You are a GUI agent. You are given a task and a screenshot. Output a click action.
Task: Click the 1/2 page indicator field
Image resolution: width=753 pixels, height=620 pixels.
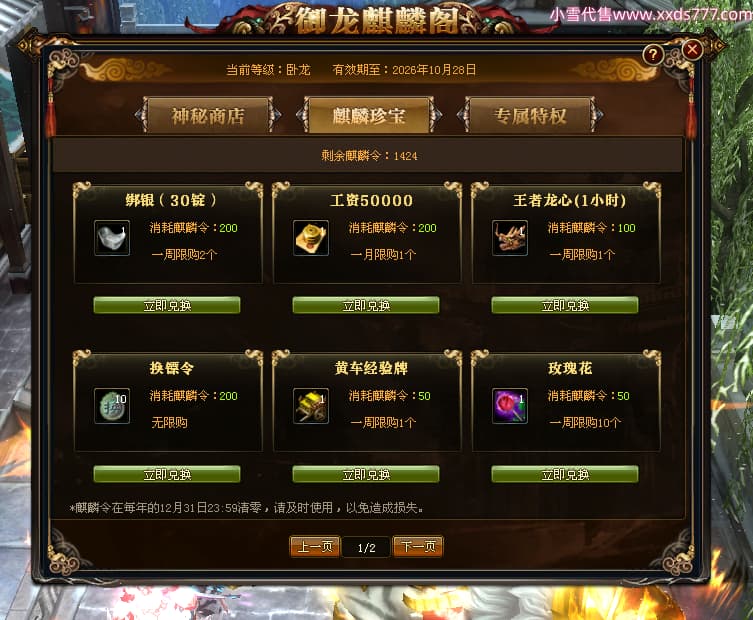[x=366, y=547]
